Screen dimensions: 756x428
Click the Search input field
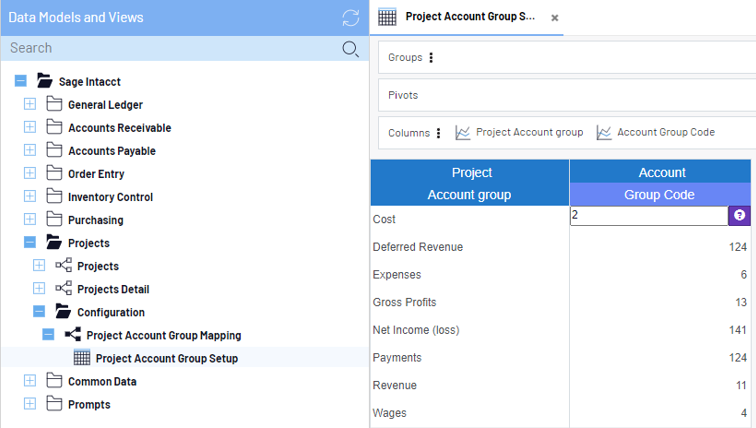(x=170, y=48)
